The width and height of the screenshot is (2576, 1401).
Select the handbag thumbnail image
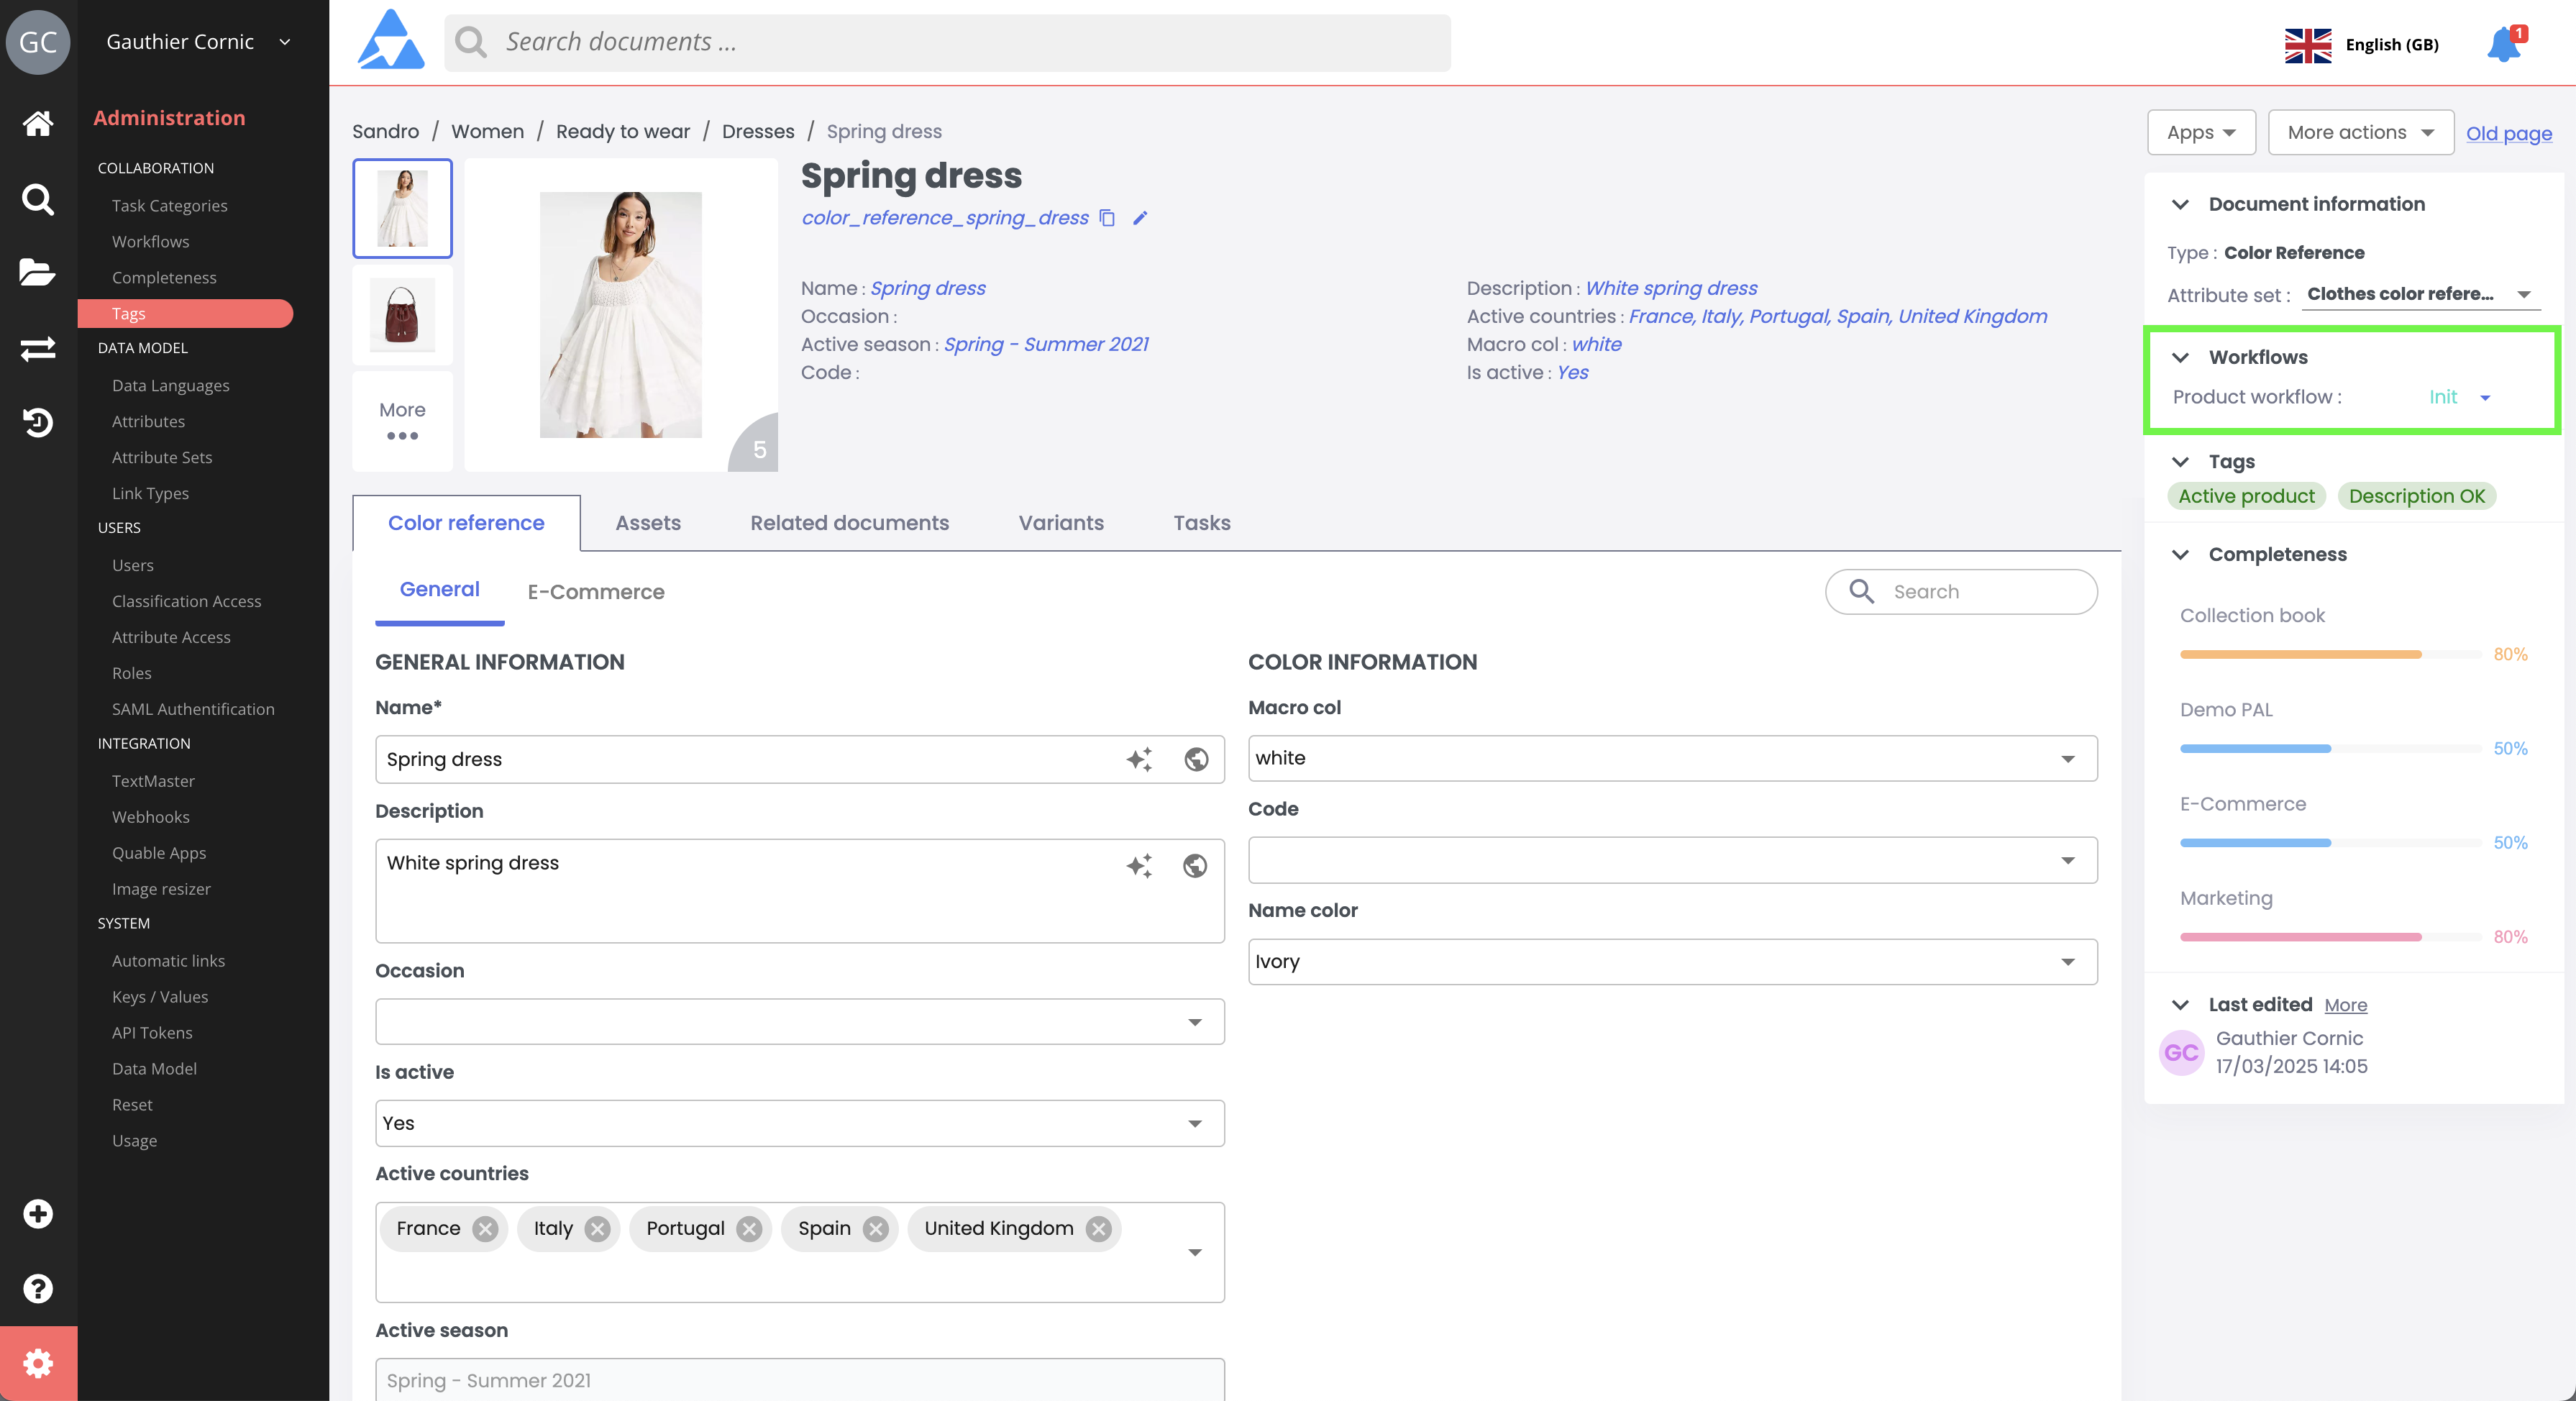tap(402, 314)
